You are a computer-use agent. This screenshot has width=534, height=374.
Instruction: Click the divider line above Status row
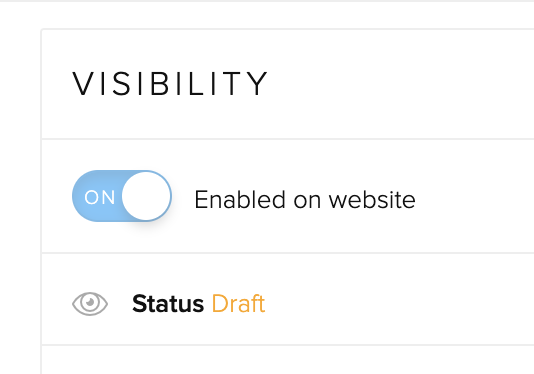[x=287, y=253]
